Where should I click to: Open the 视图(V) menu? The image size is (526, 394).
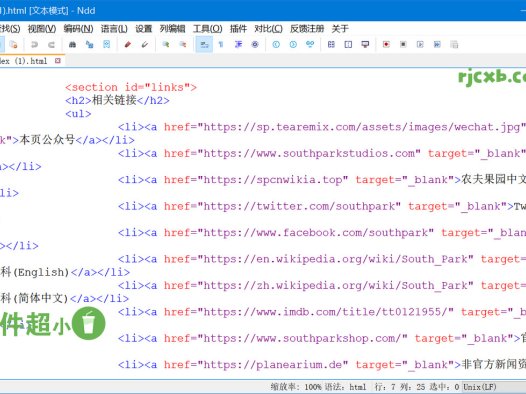coord(42,29)
